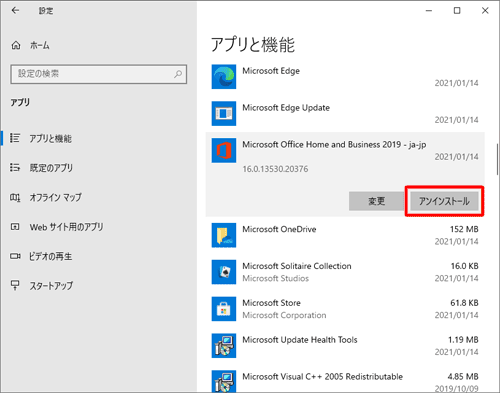Select the 既定のアプリ sidebar icon
This screenshot has height=393, width=500.
[15, 167]
